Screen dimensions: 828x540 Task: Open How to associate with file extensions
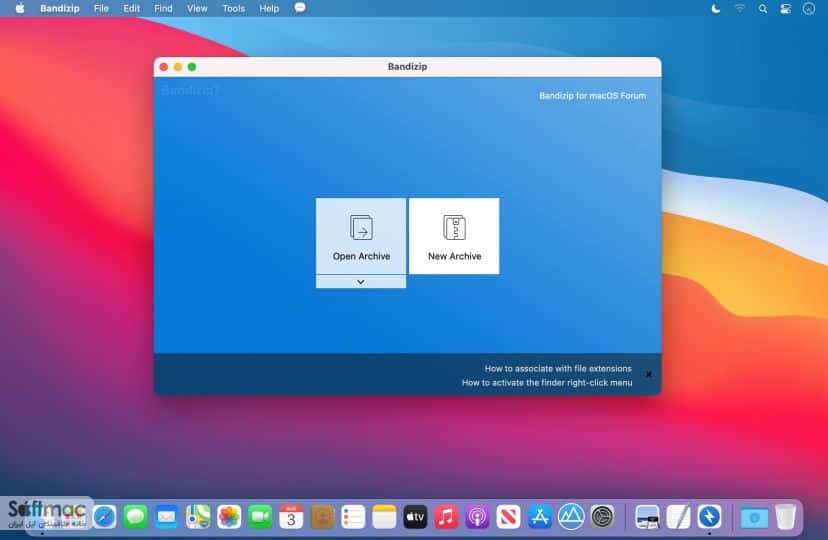pos(558,368)
